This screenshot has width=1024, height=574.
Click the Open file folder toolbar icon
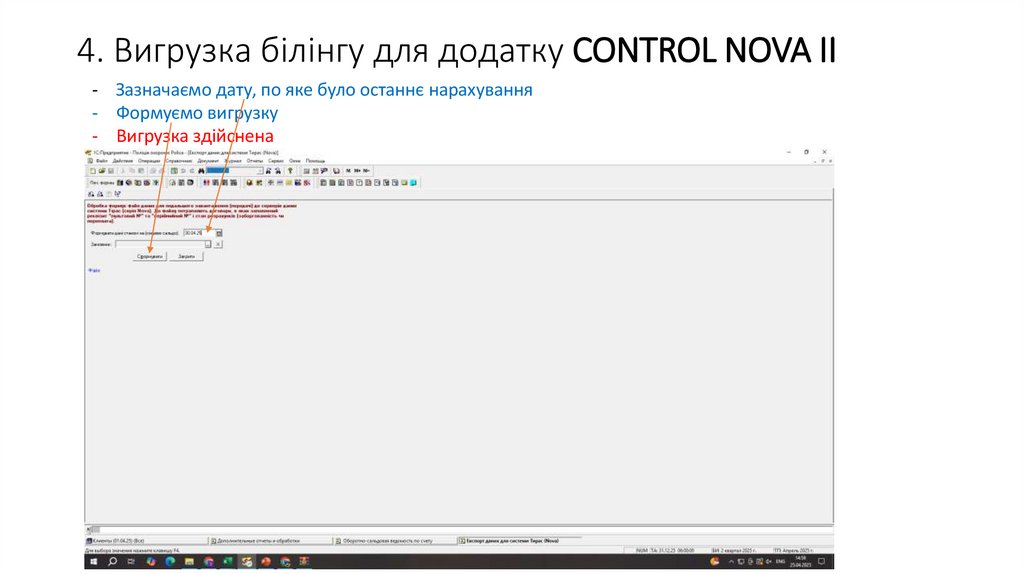pyautogui.click(x=102, y=170)
